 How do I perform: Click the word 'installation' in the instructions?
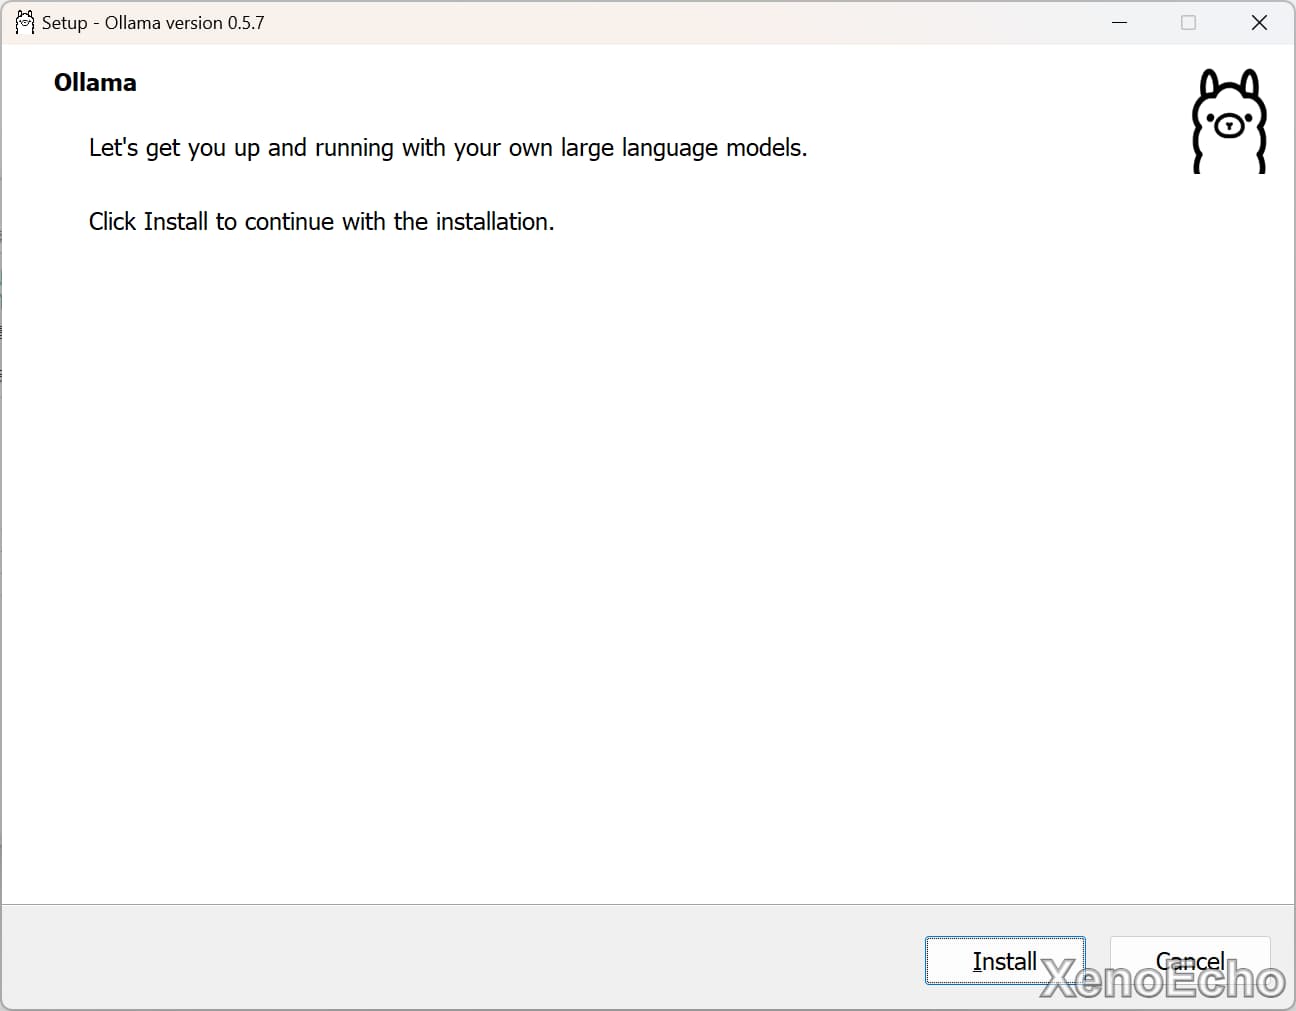point(493,222)
